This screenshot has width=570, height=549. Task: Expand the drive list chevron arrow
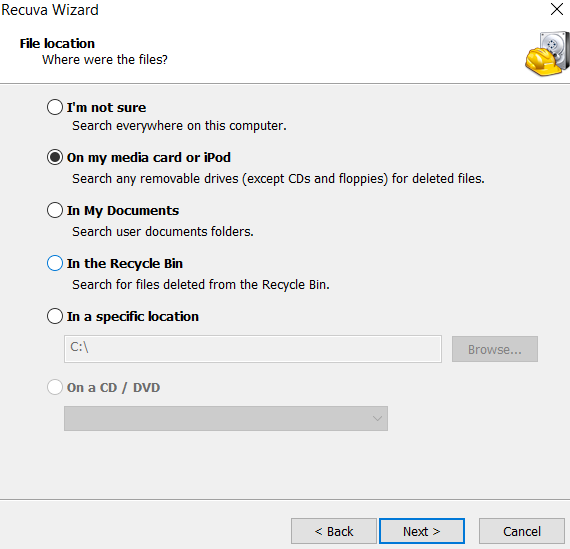pyautogui.click(x=377, y=418)
